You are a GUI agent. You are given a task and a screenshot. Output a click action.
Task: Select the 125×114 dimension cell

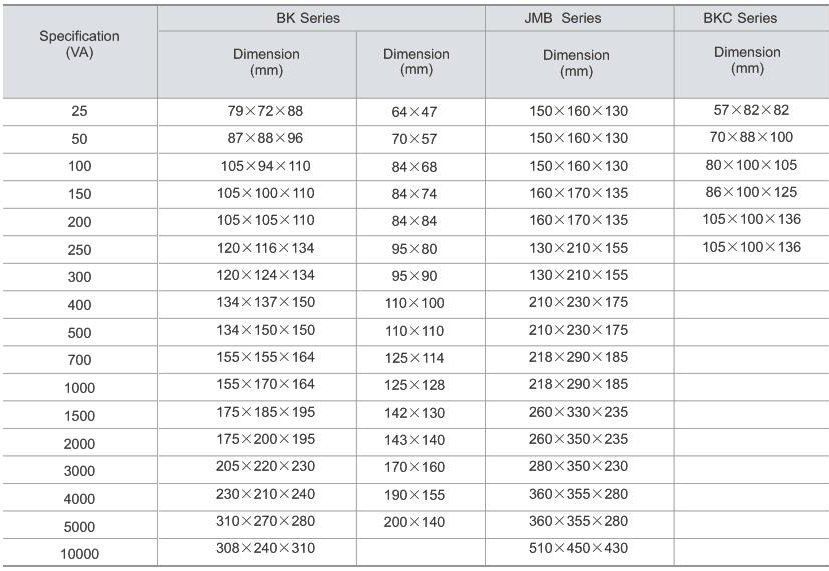pyautogui.click(x=416, y=357)
